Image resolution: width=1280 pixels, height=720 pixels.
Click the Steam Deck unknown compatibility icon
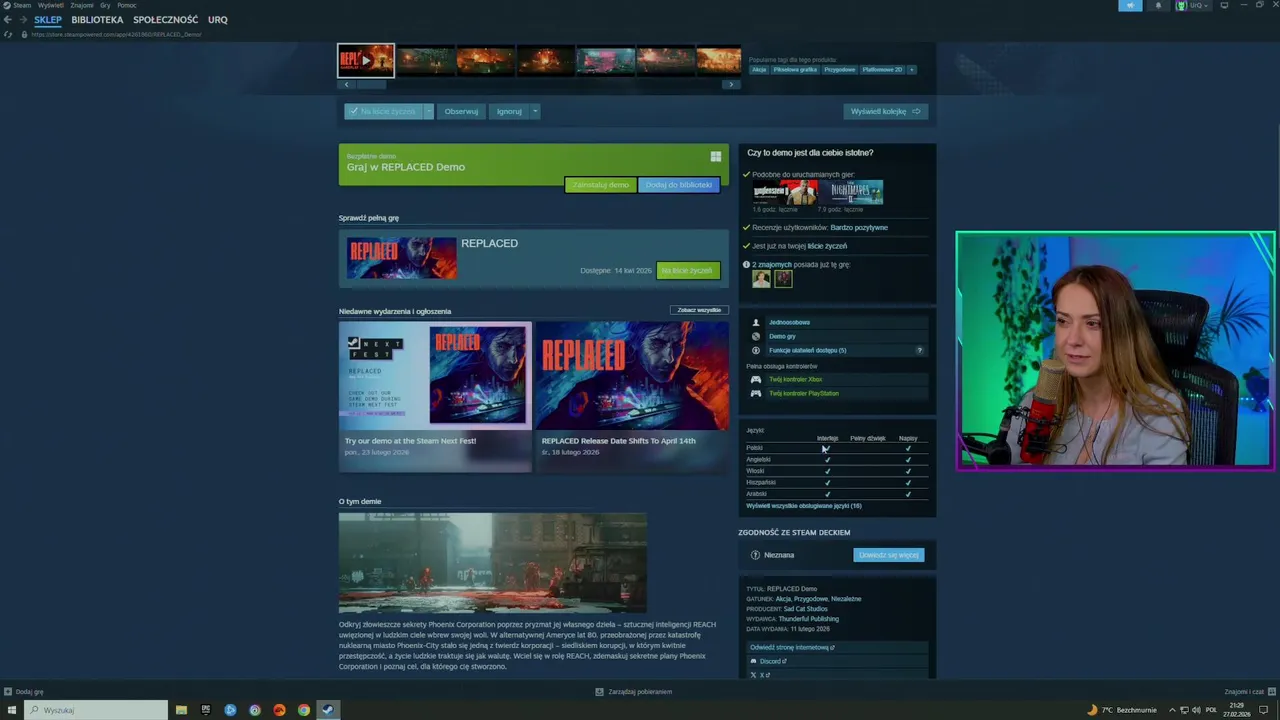click(x=755, y=555)
